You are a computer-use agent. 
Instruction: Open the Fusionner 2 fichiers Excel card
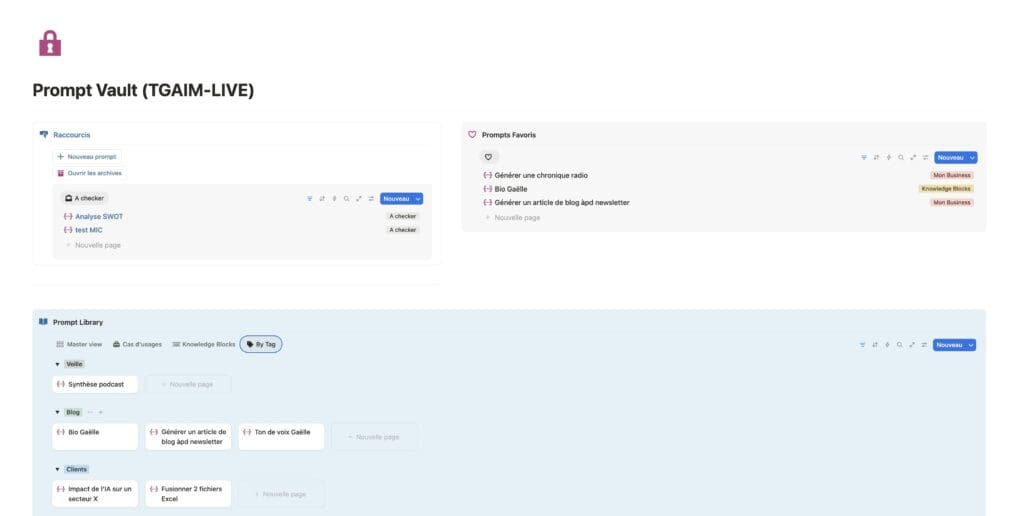click(188, 494)
